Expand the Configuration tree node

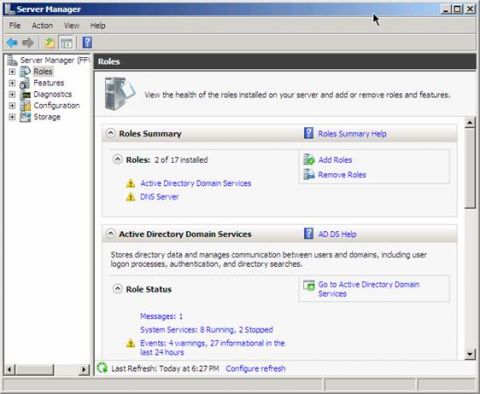(12, 106)
